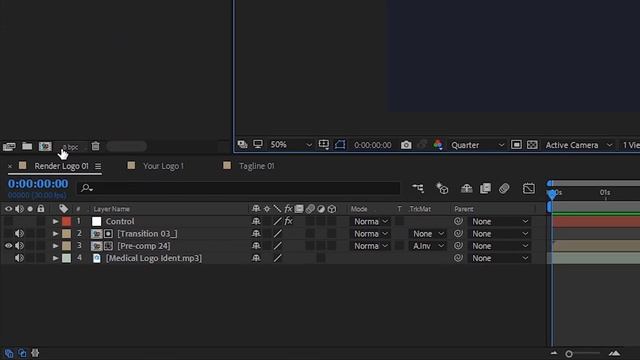The height and width of the screenshot is (360, 640).
Task: Open Show Channel color management icon
Action: (x=438, y=144)
